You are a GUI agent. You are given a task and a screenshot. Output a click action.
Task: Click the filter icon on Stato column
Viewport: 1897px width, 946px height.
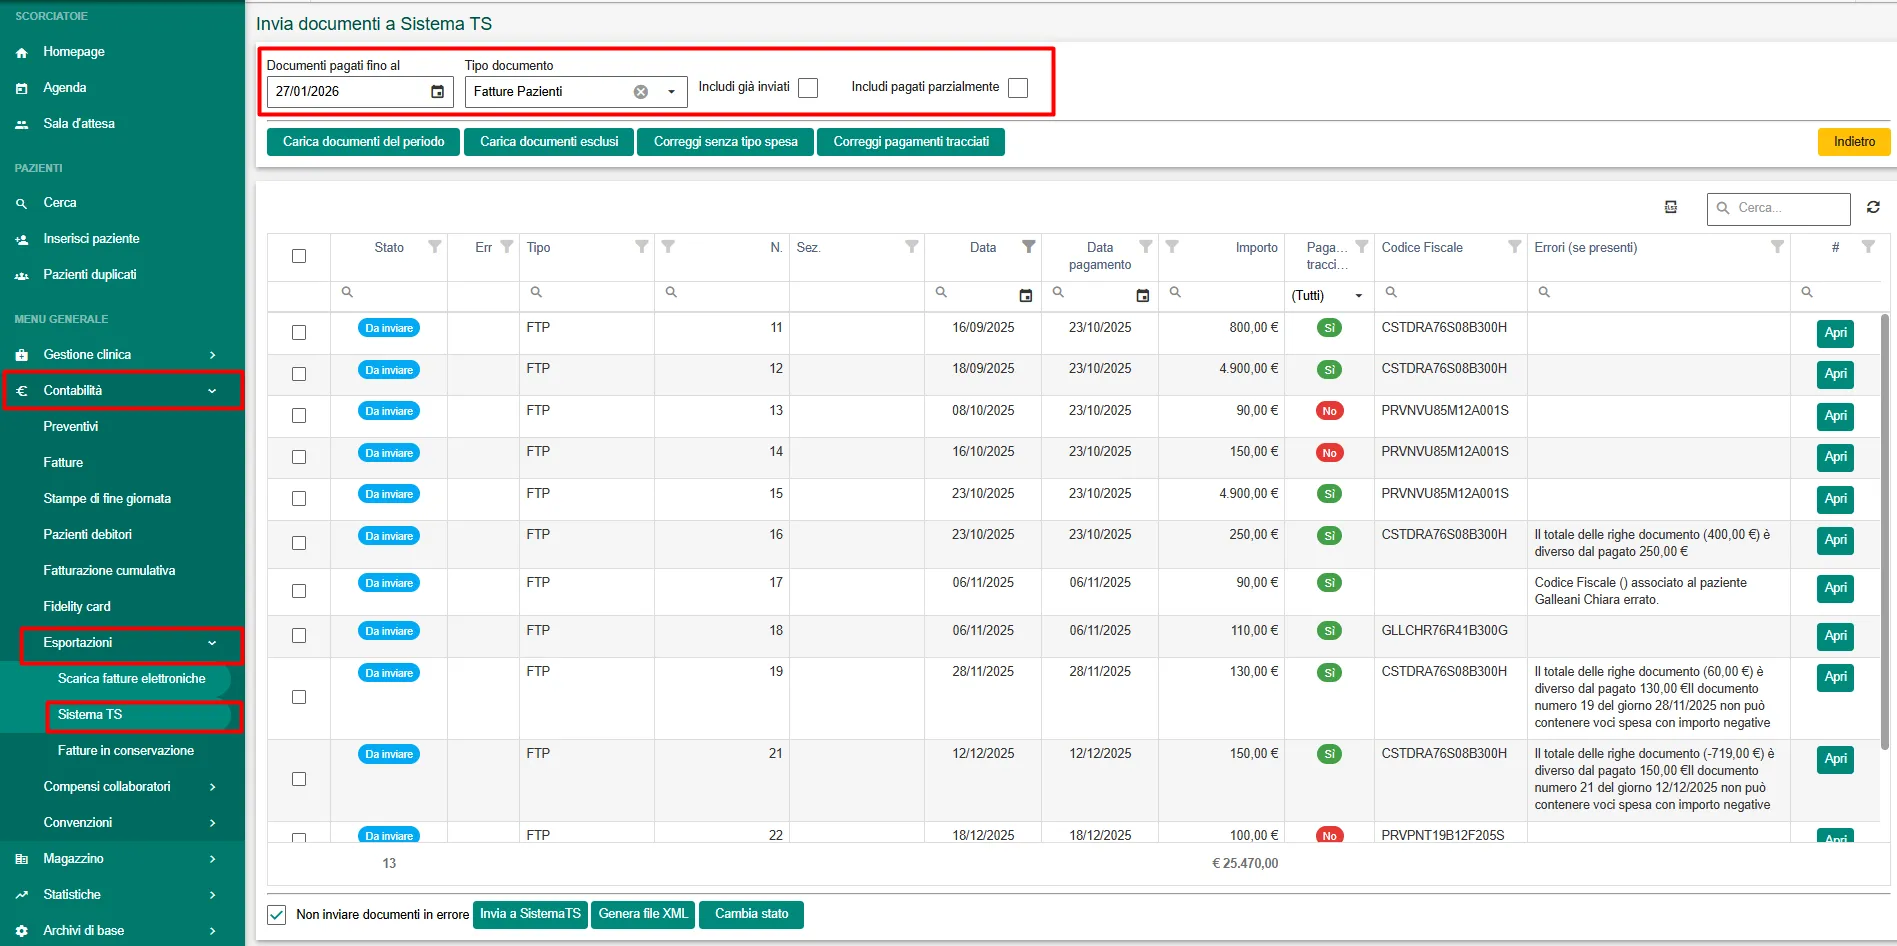435,247
